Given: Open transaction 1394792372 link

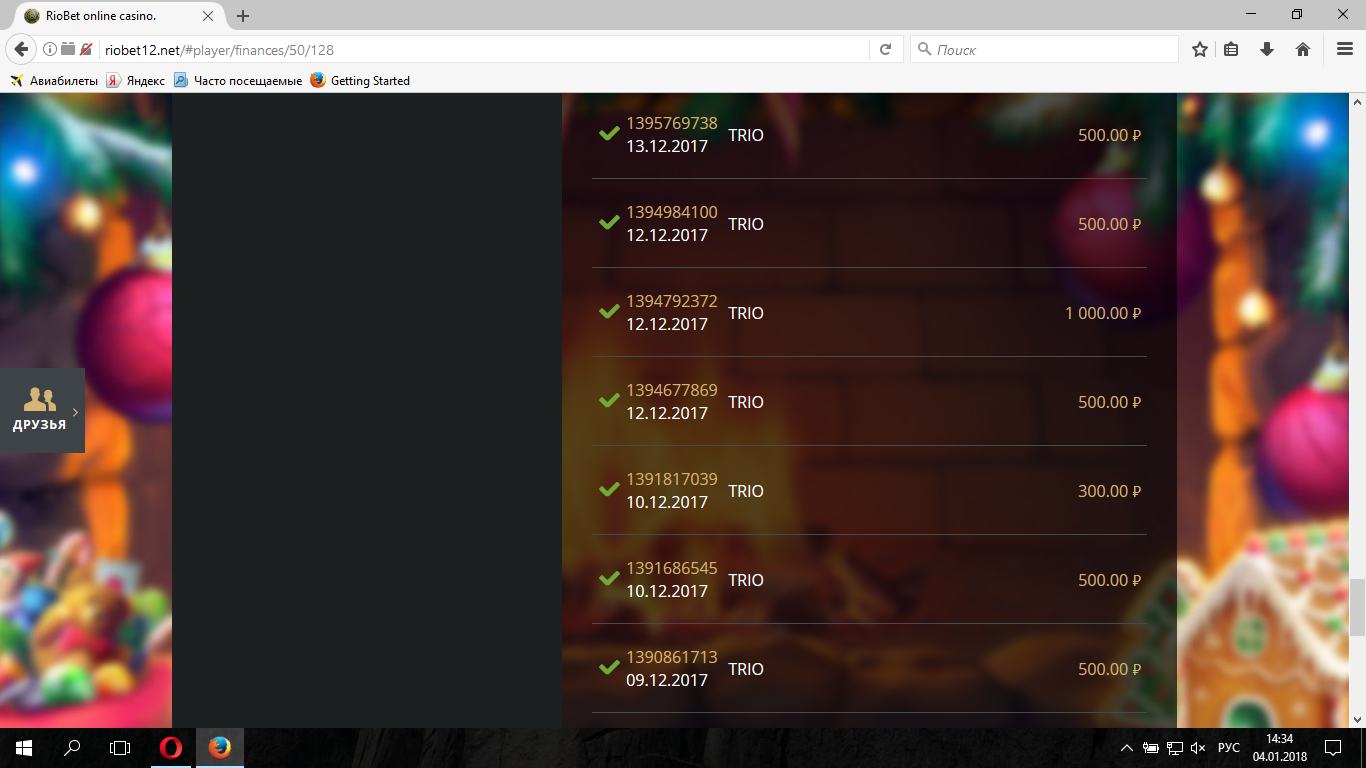Looking at the screenshot, I should click(672, 301).
